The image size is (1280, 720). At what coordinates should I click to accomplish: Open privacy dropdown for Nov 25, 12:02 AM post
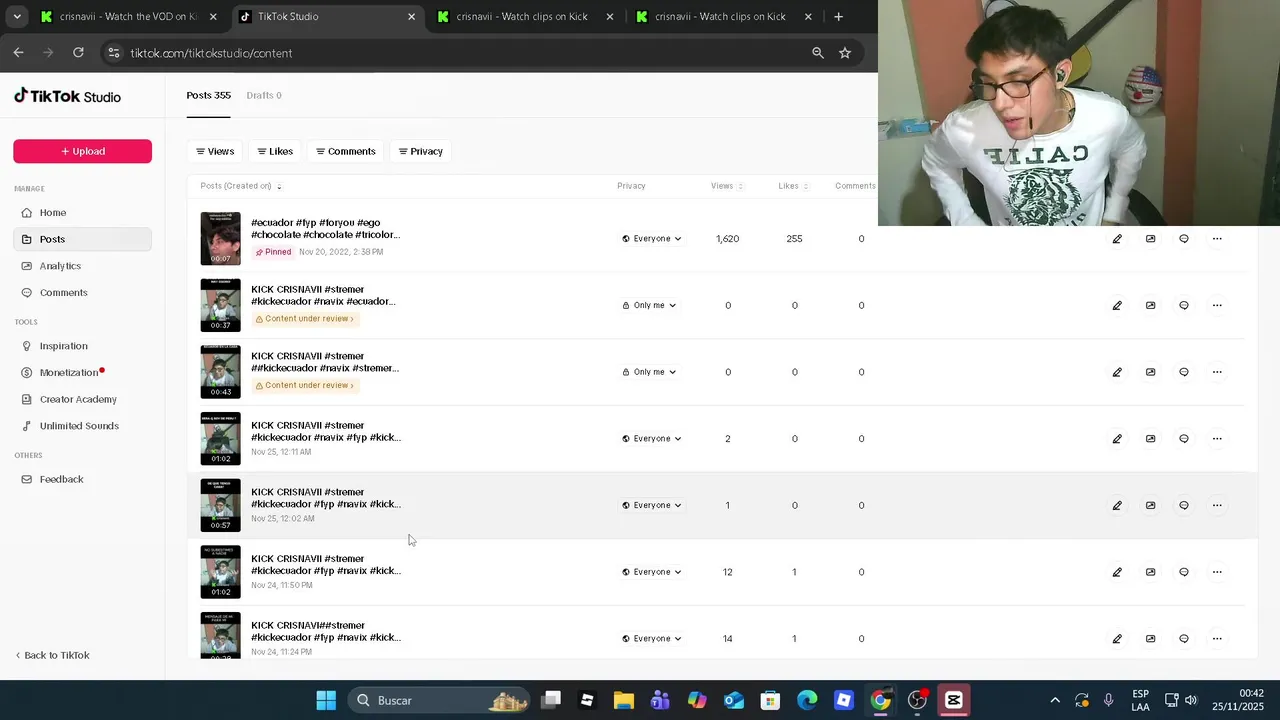tap(652, 505)
